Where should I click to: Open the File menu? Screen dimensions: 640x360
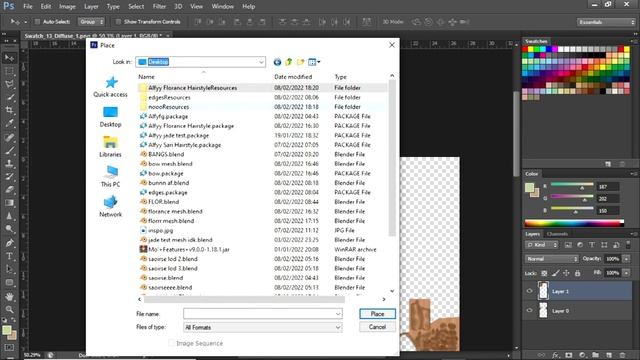coord(28,7)
